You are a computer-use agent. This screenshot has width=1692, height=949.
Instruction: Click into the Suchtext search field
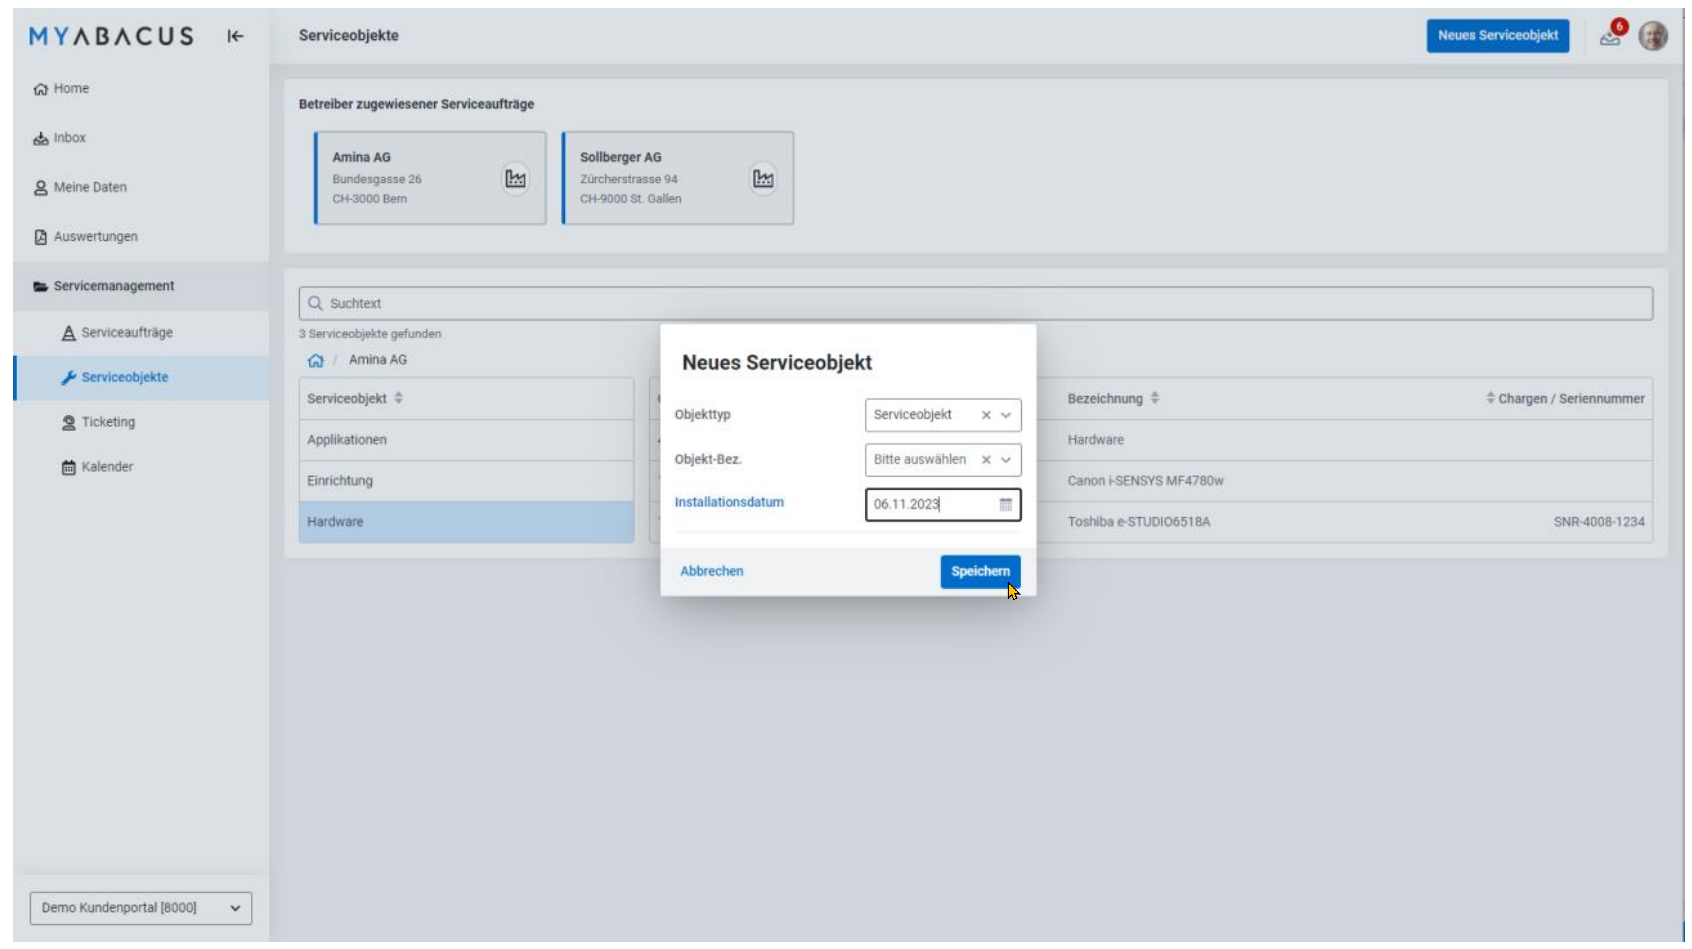975,303
